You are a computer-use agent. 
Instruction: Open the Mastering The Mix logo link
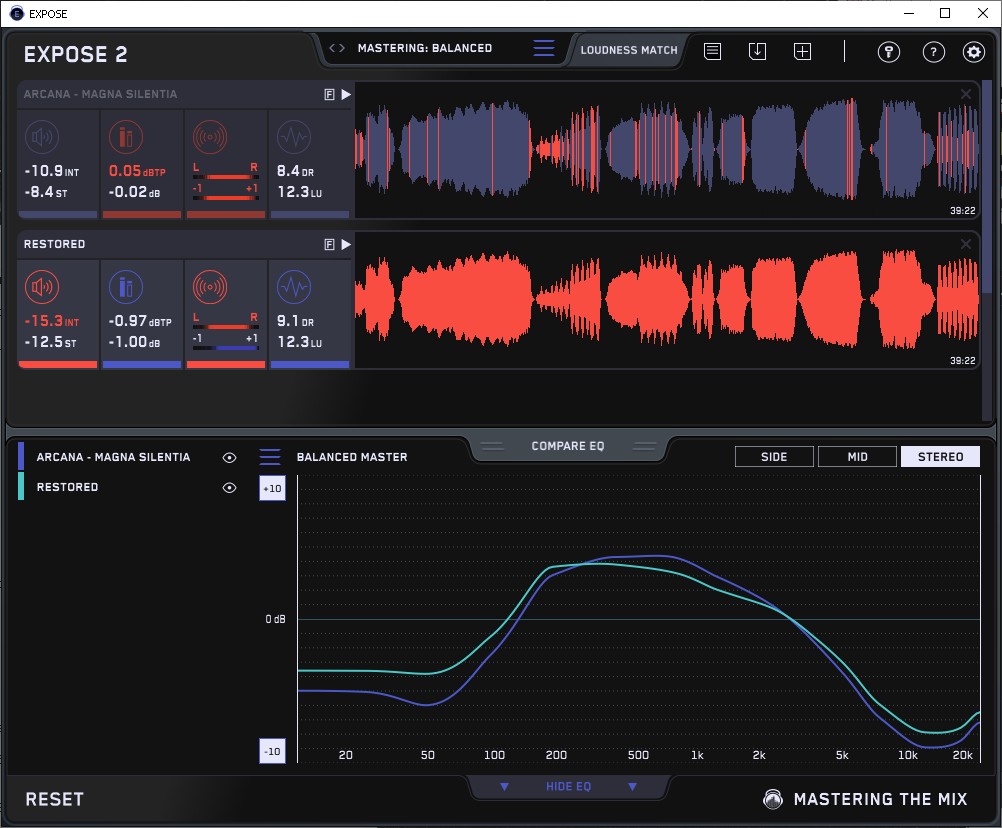tap(865, 799)
